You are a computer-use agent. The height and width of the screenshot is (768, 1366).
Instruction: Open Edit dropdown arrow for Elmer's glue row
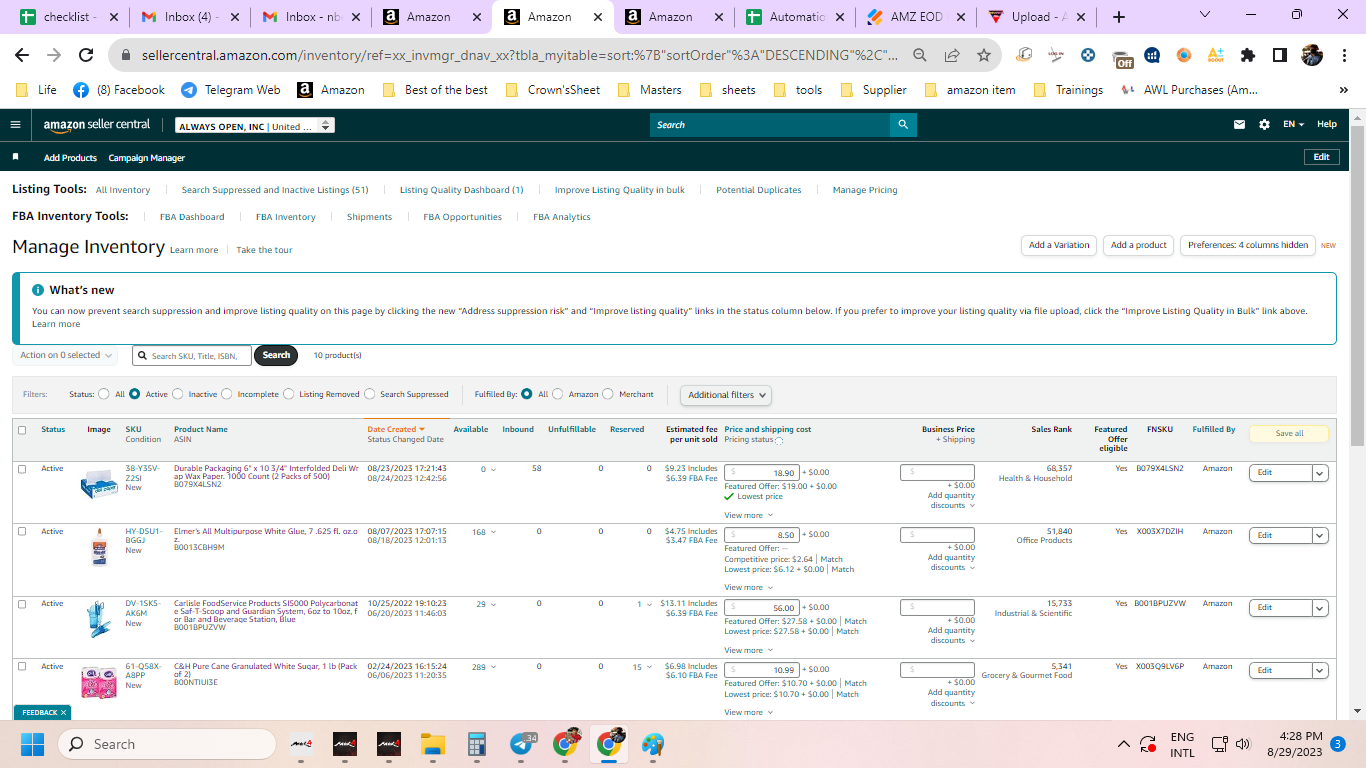[x=1320, y=535]
